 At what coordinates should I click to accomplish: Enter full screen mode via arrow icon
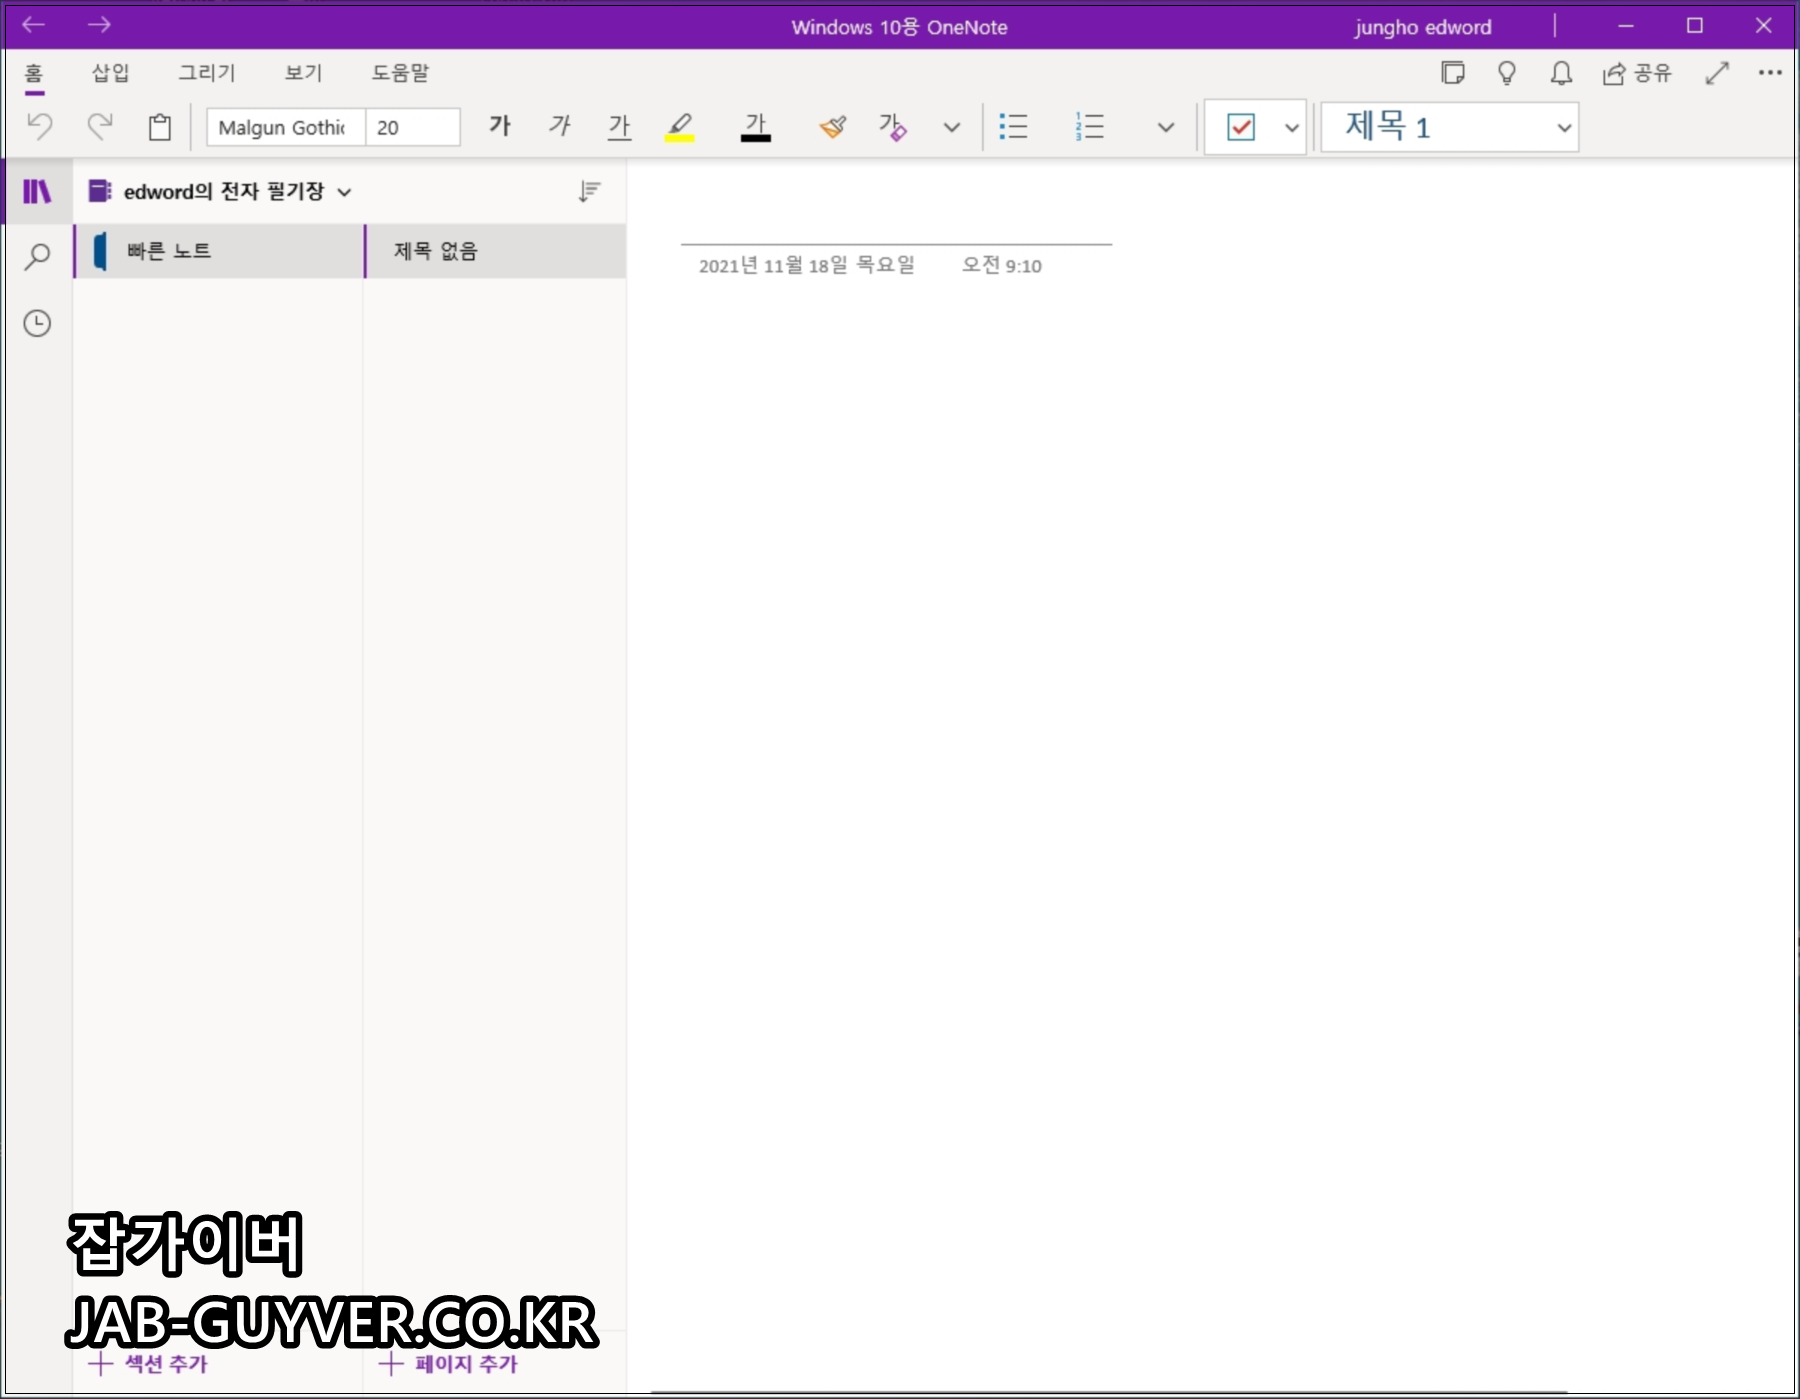coord(1717,73)
